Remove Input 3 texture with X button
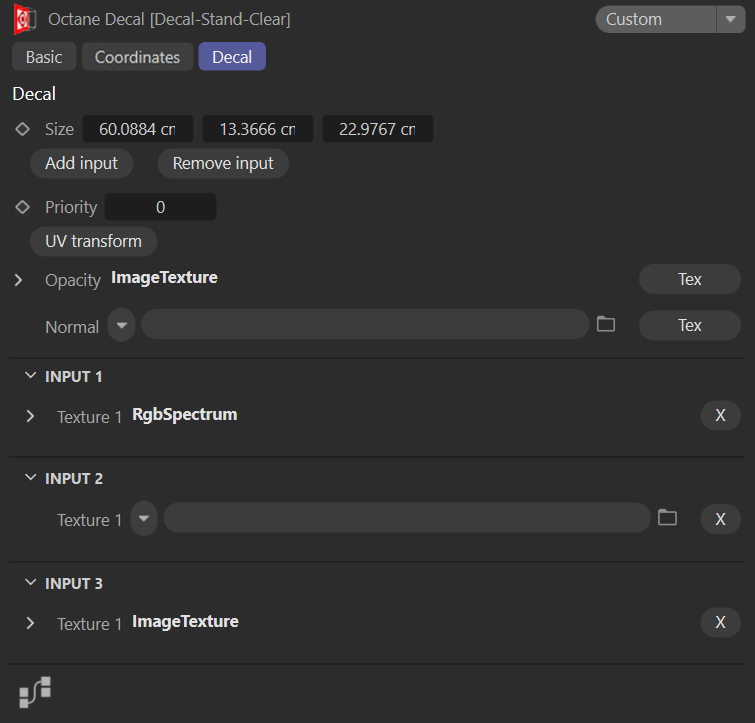This screenshot has width=755, height=723. pos(720,622)
